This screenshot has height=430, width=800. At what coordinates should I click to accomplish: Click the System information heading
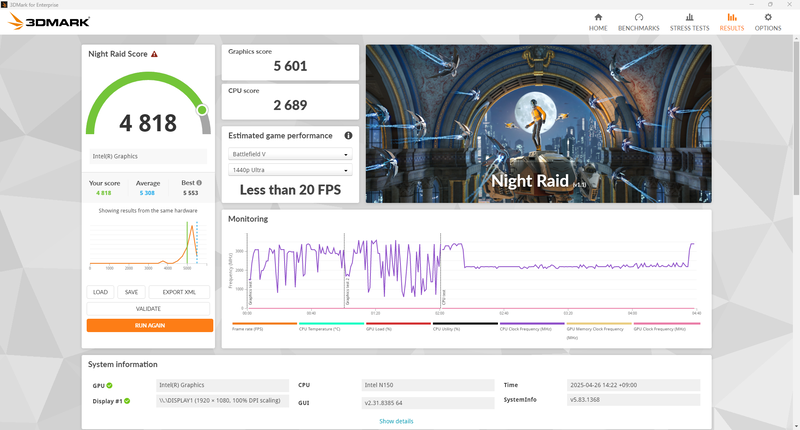(122, 364)
